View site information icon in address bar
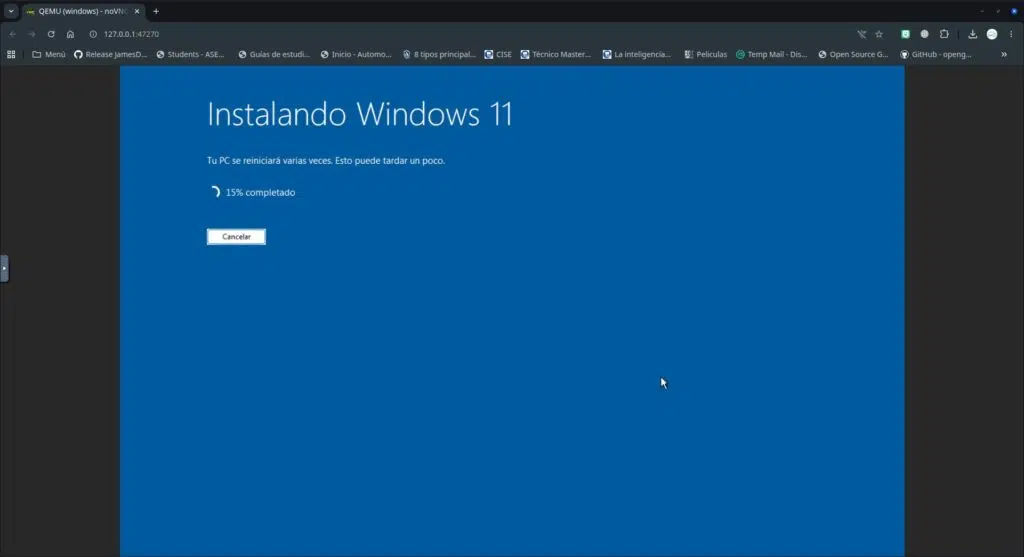 coord(93,34)
